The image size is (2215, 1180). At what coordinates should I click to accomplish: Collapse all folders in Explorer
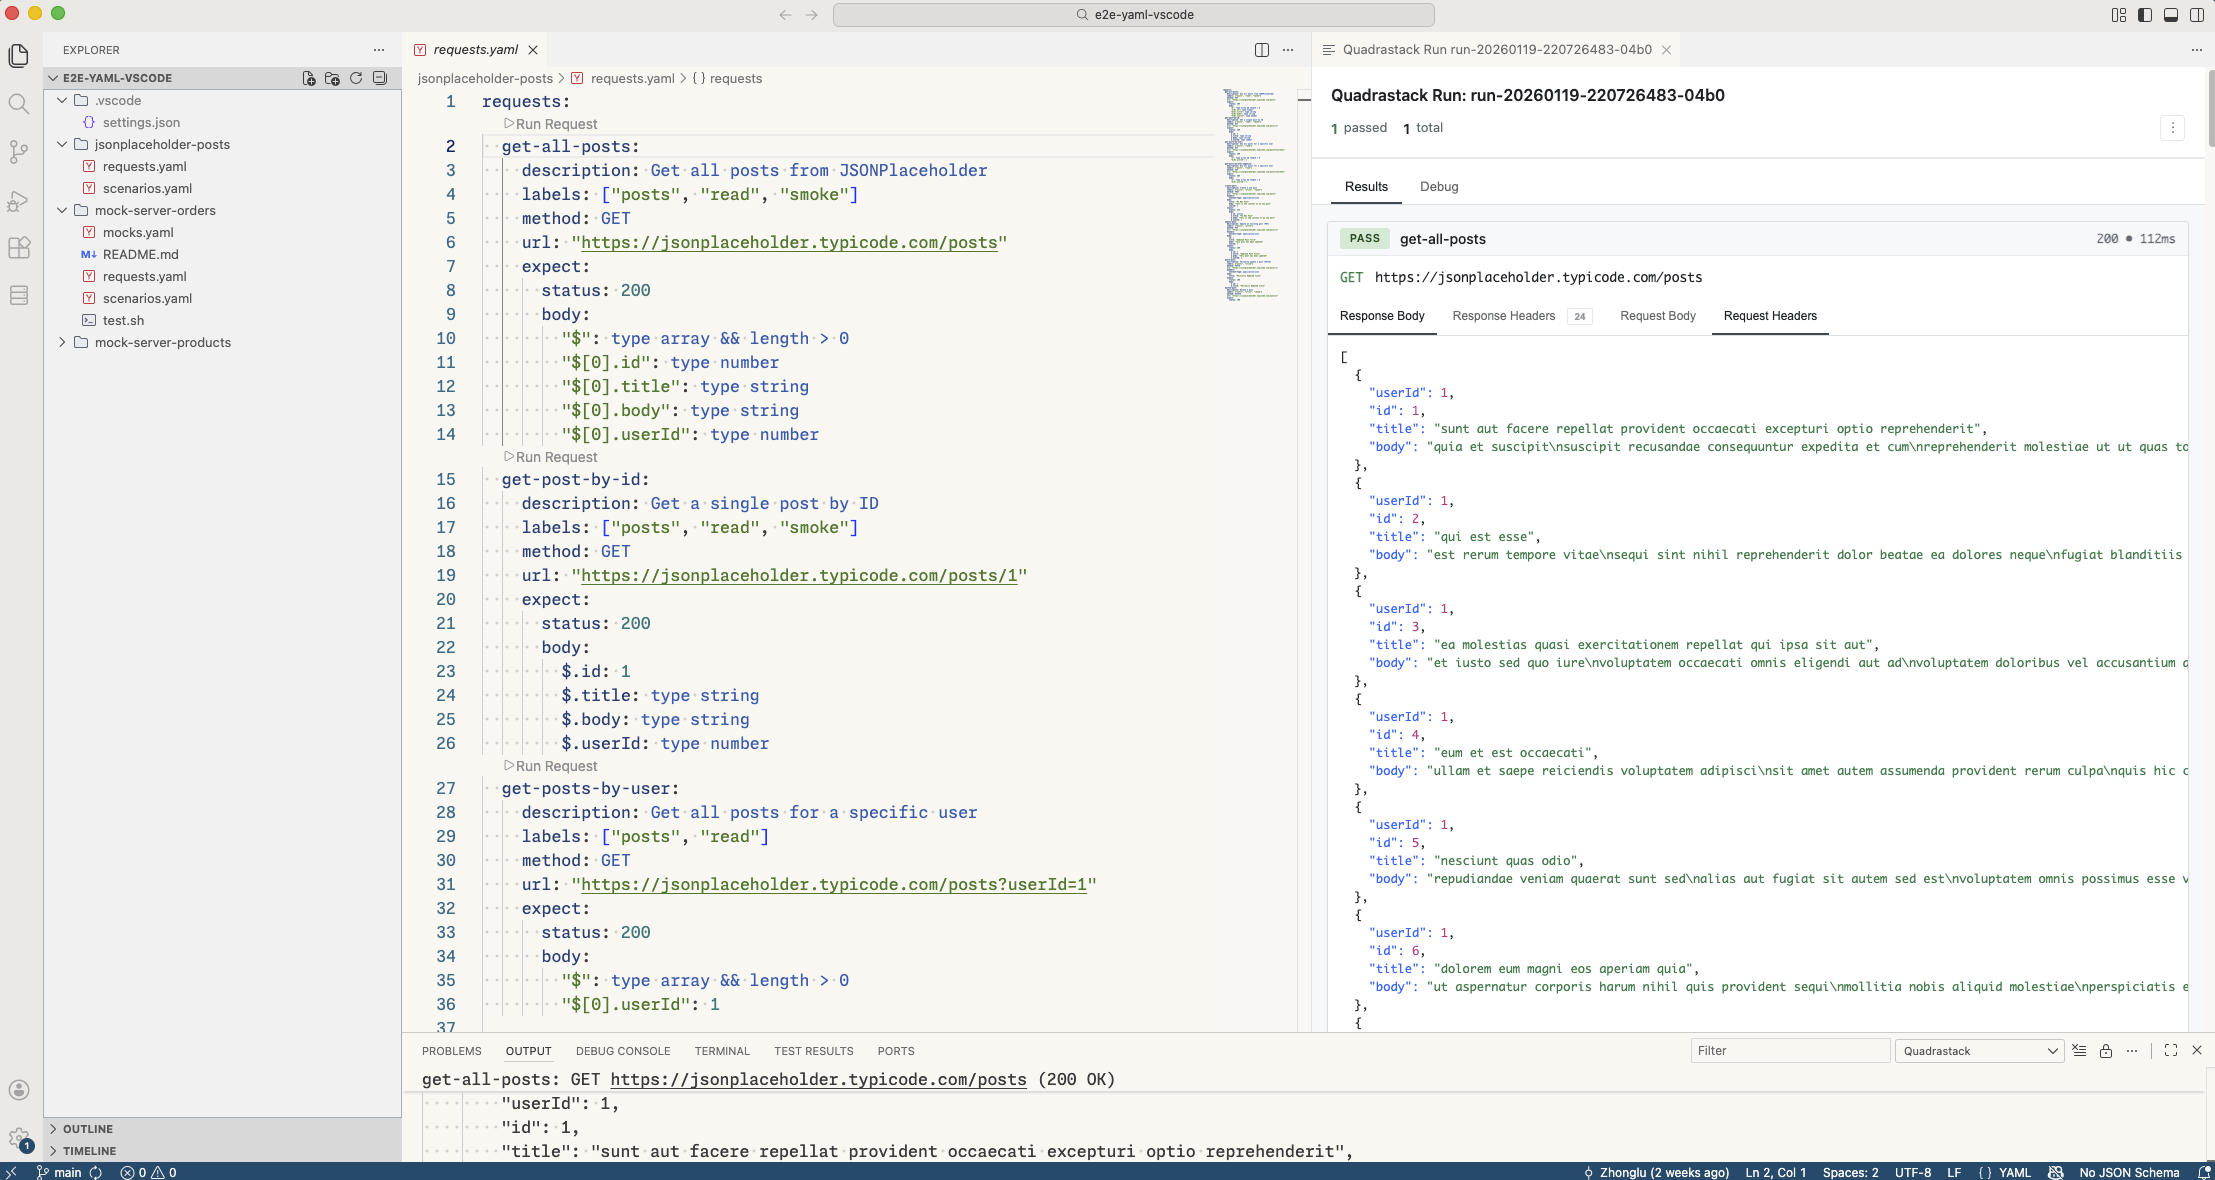pos(381,77)
